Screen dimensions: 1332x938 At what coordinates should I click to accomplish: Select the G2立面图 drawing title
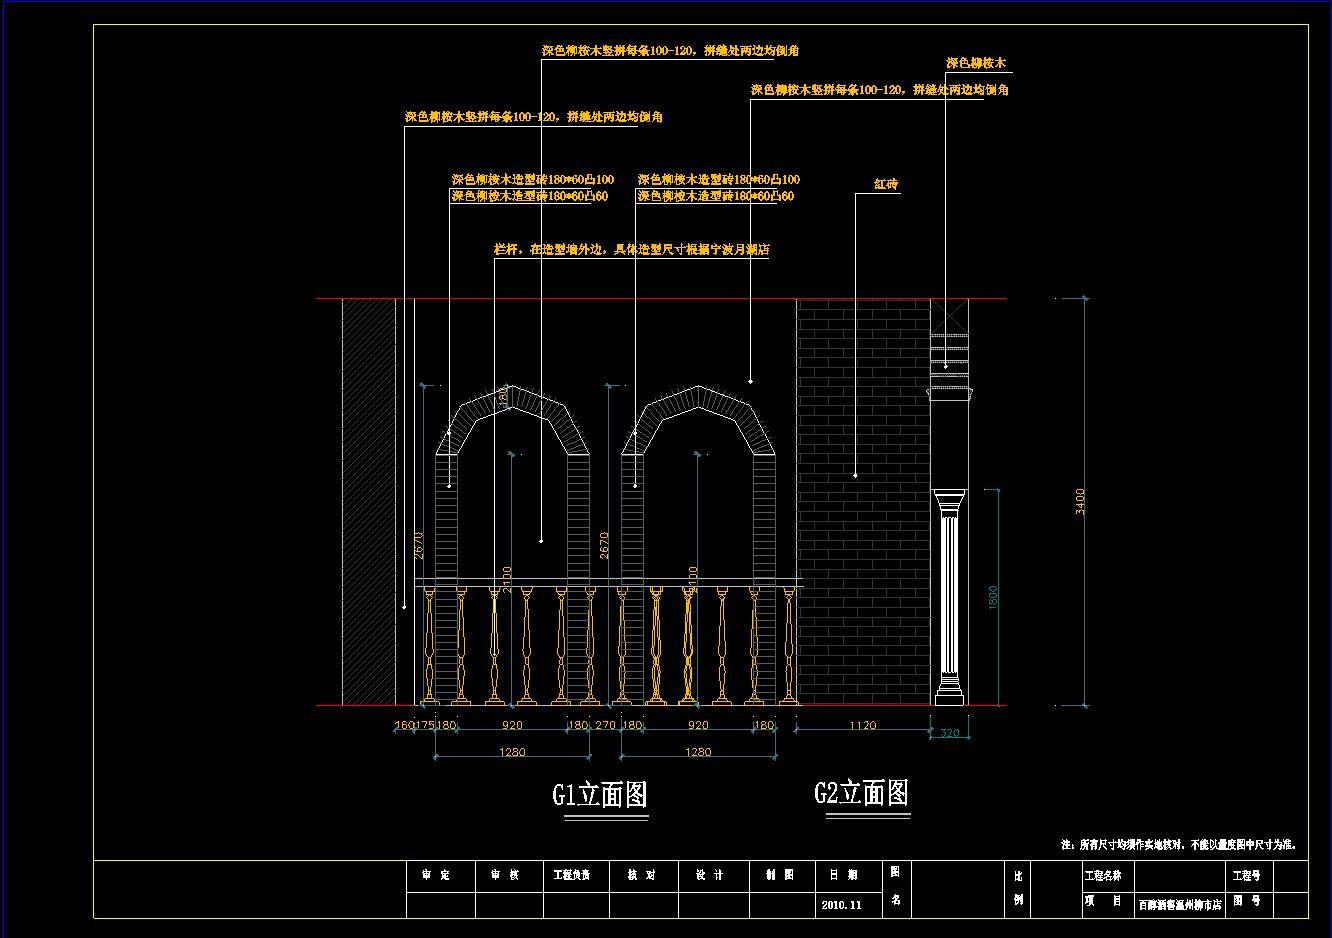pyautogui.click(x=861, y=793)
